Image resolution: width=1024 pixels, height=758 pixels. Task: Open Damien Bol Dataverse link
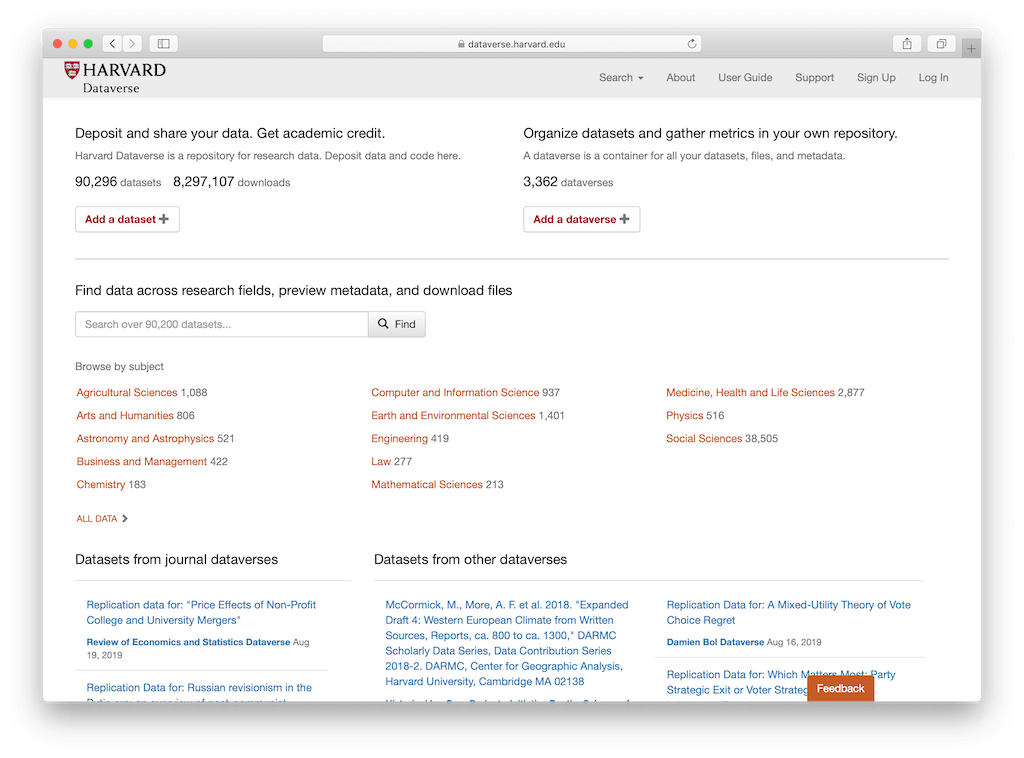coord(715,642)
